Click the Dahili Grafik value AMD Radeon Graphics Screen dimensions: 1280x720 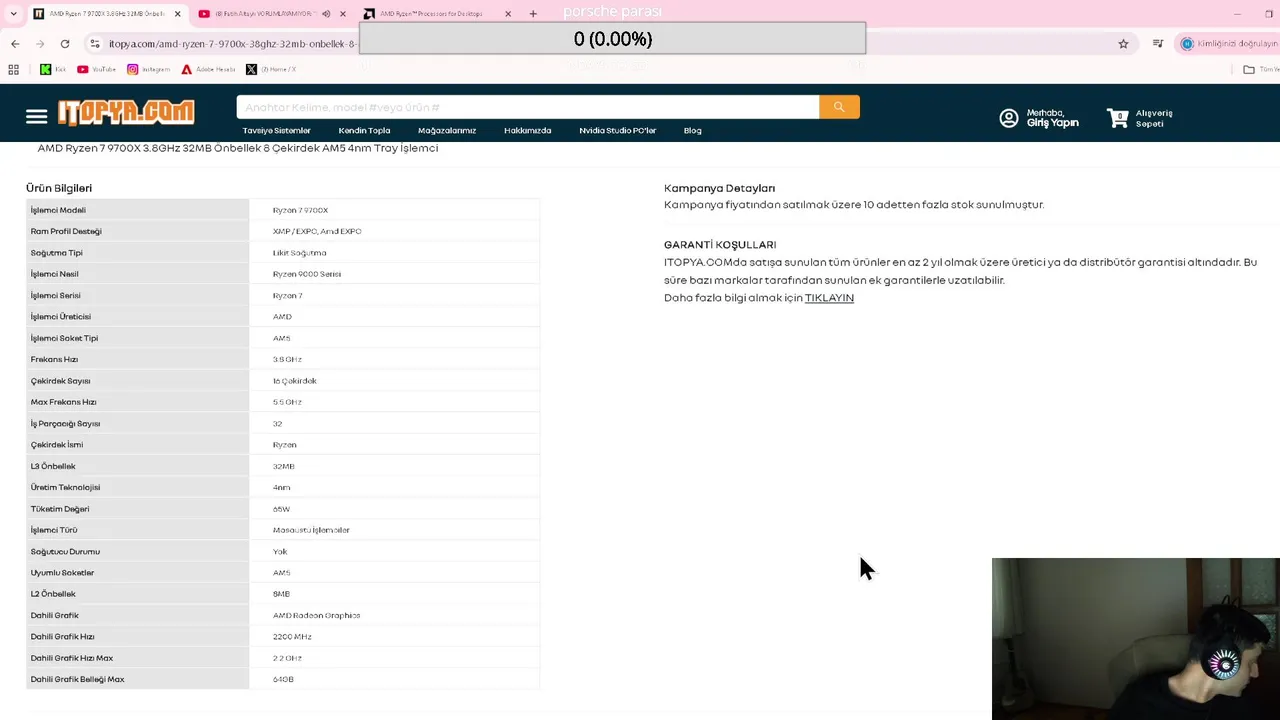pyautogui.click(x=316, y=616)
